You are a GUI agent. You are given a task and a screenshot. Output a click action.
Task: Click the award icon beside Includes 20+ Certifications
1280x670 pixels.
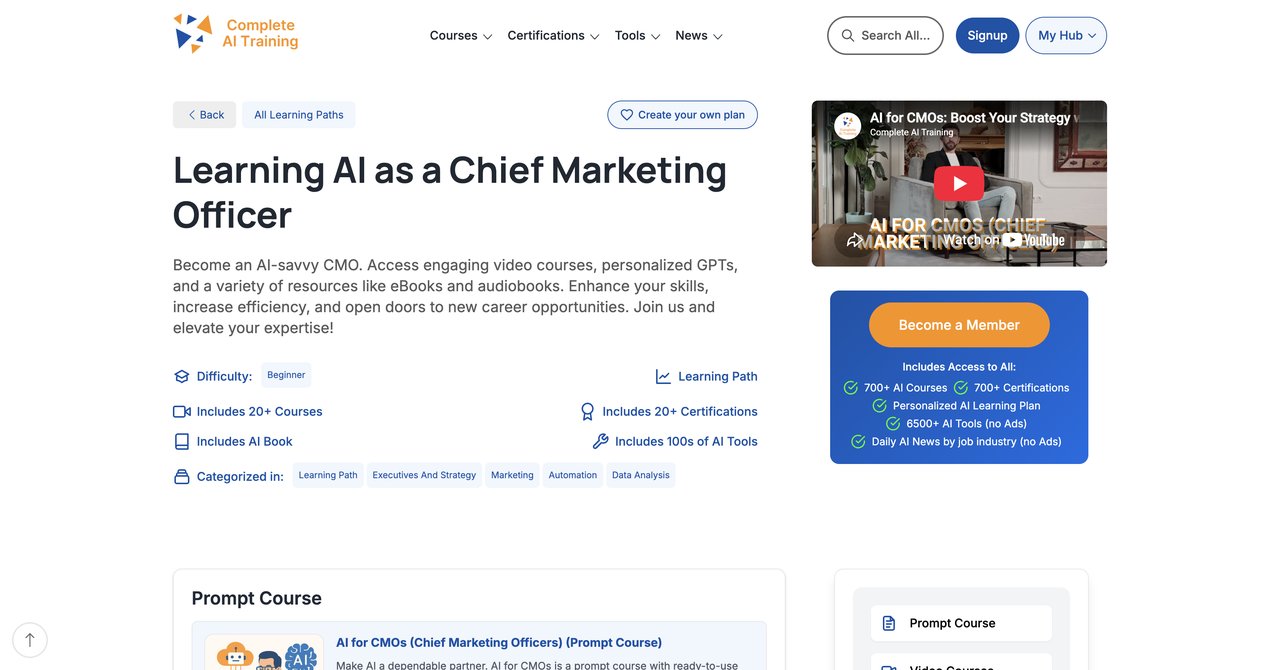coord(588,411)
